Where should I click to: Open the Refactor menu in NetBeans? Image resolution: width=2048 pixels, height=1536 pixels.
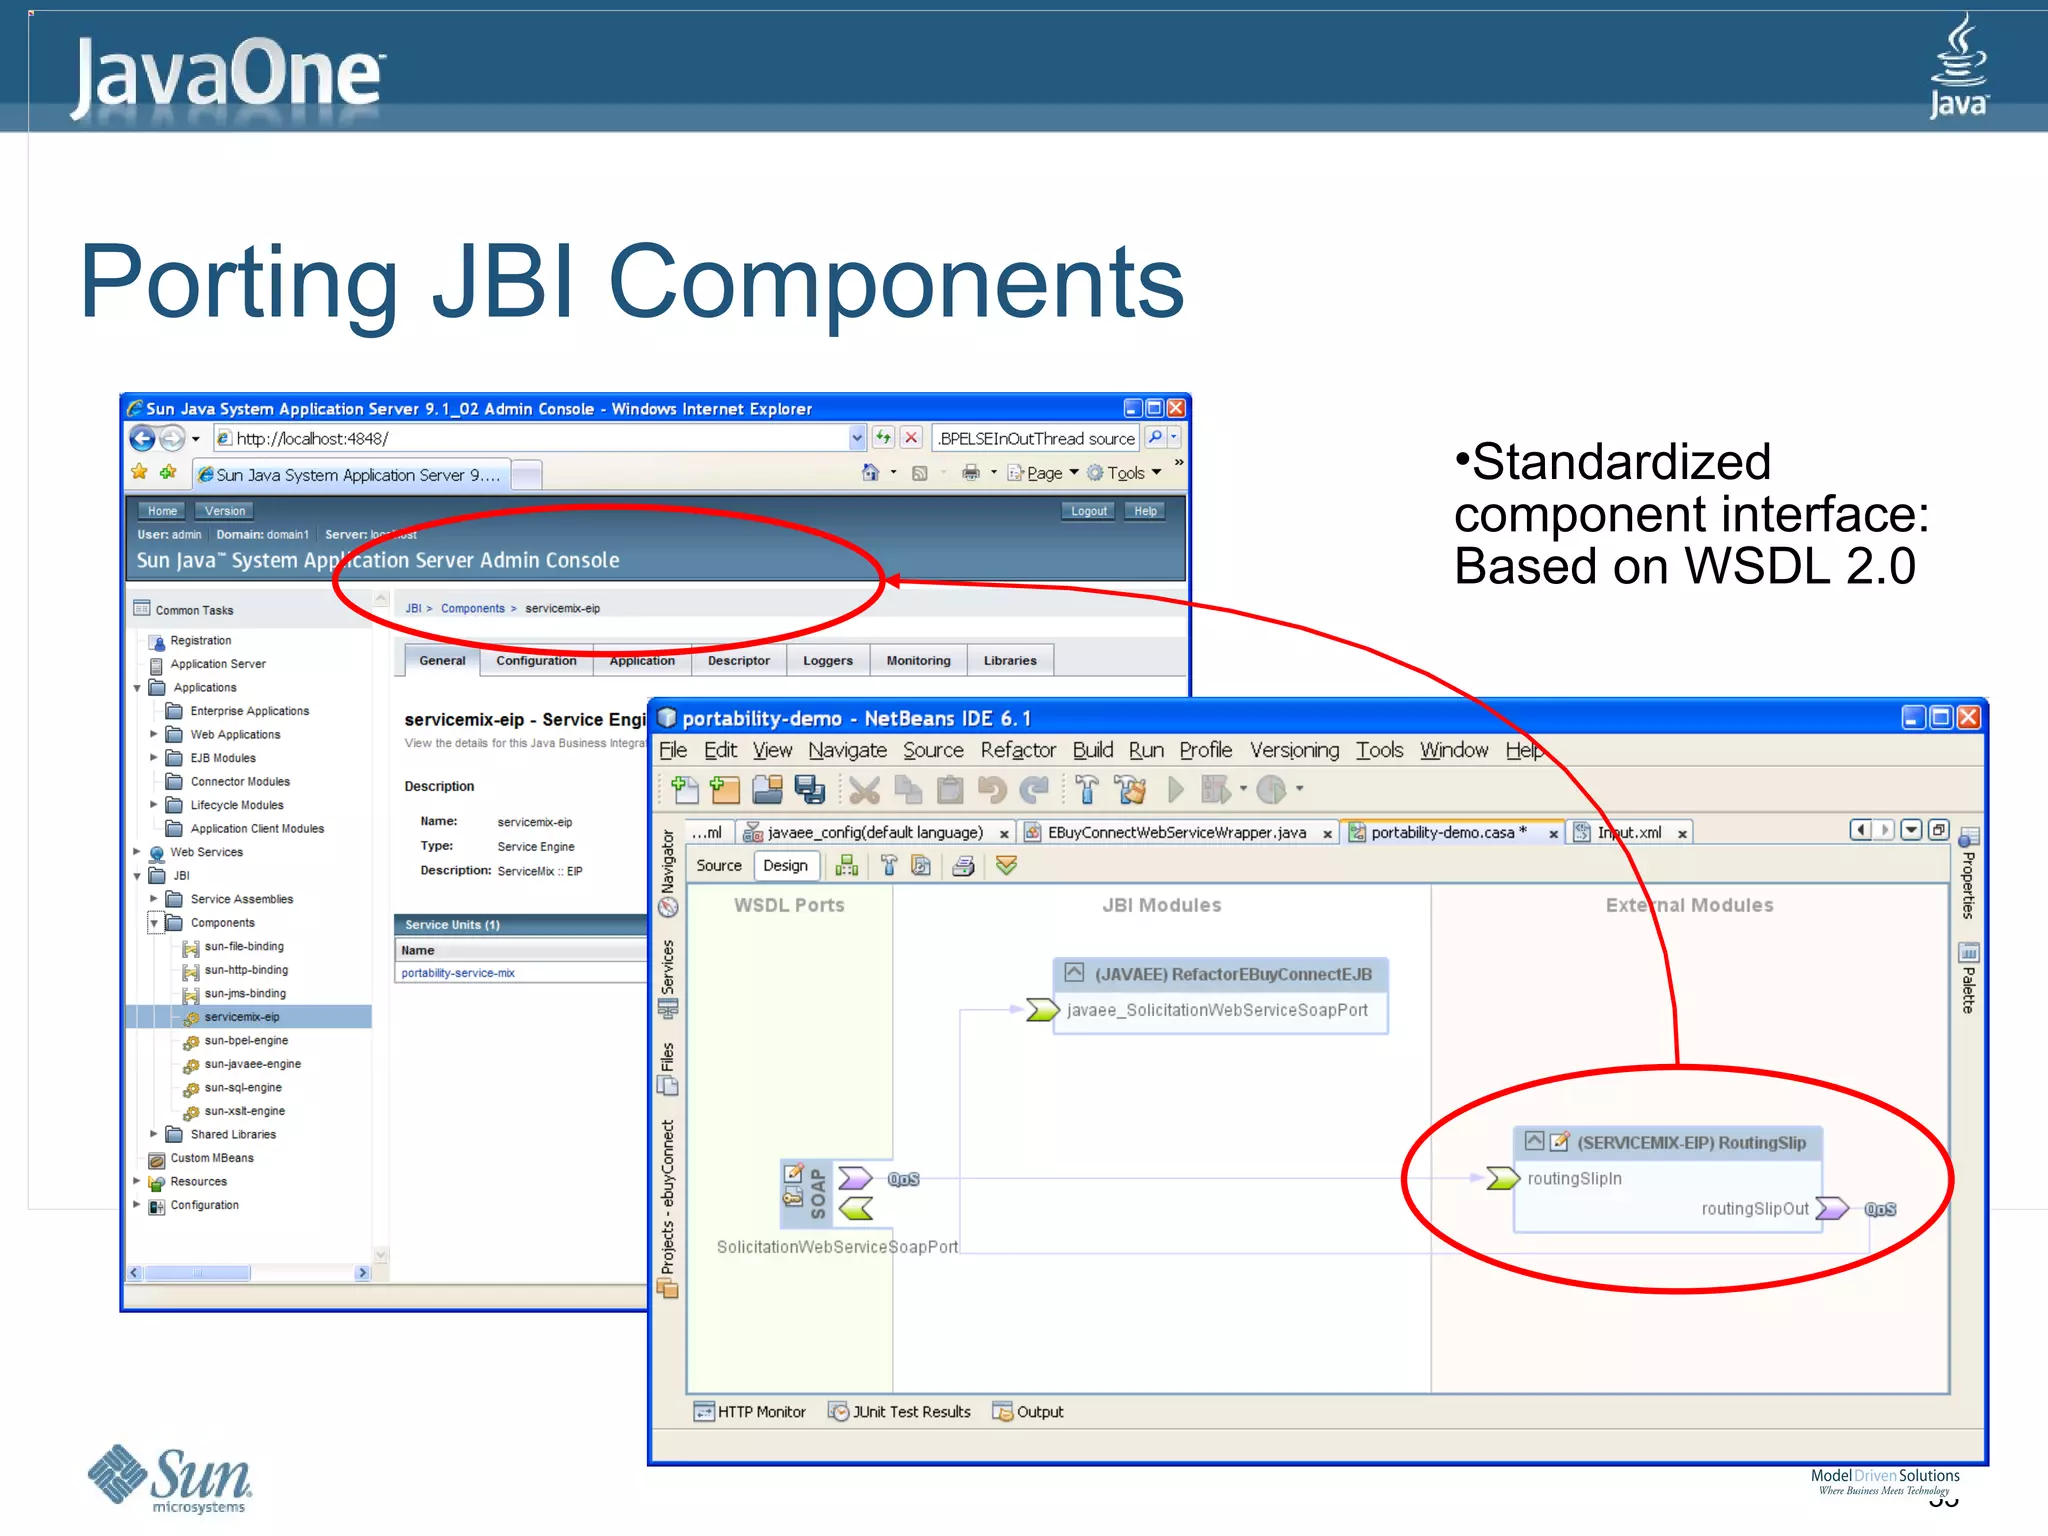click(1018, 750)
